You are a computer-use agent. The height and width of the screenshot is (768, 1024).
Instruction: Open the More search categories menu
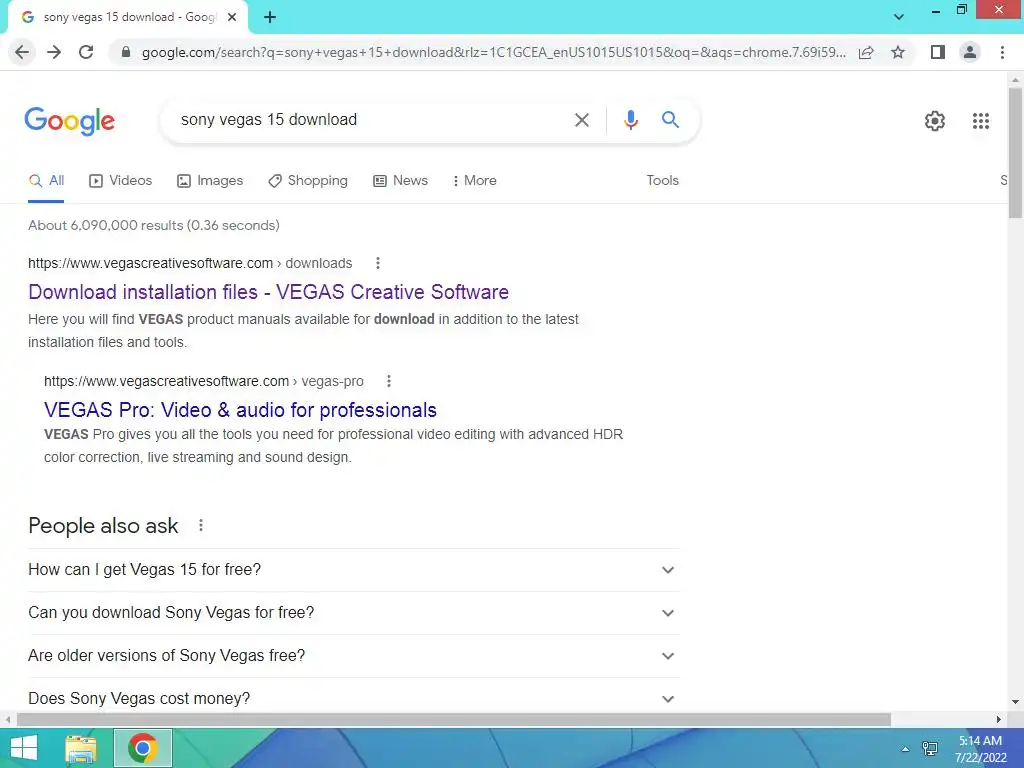475,181
